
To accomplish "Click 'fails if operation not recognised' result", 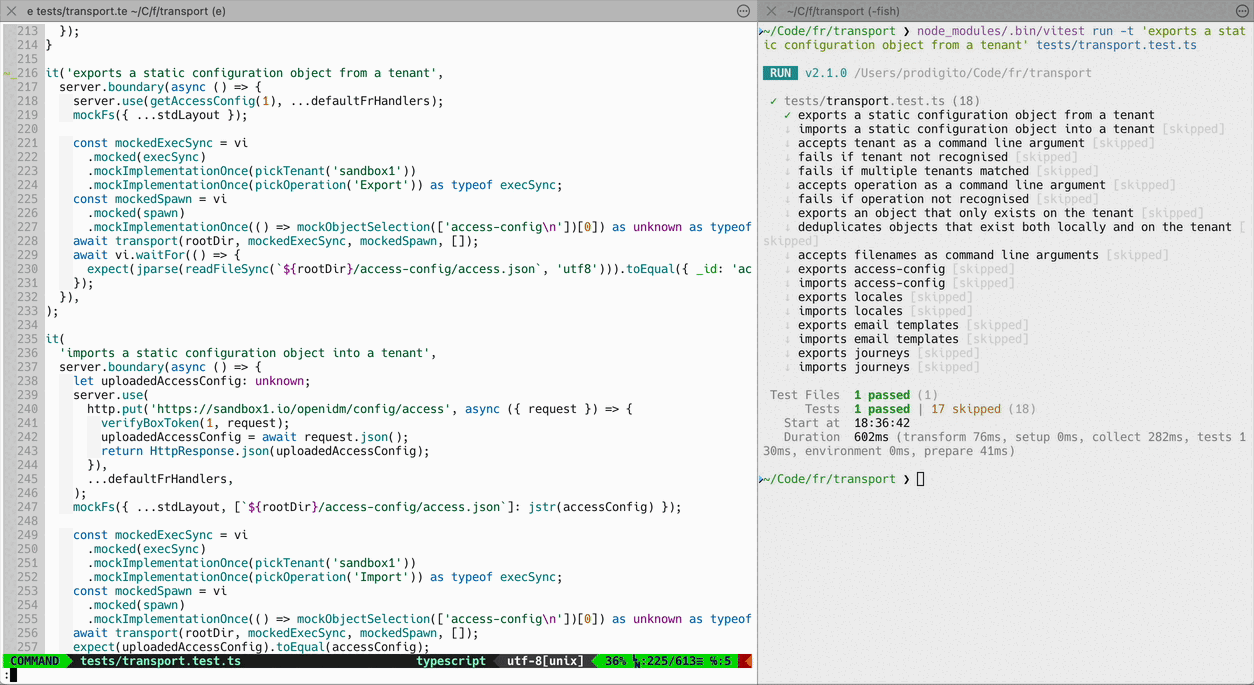I will point(913,199).
